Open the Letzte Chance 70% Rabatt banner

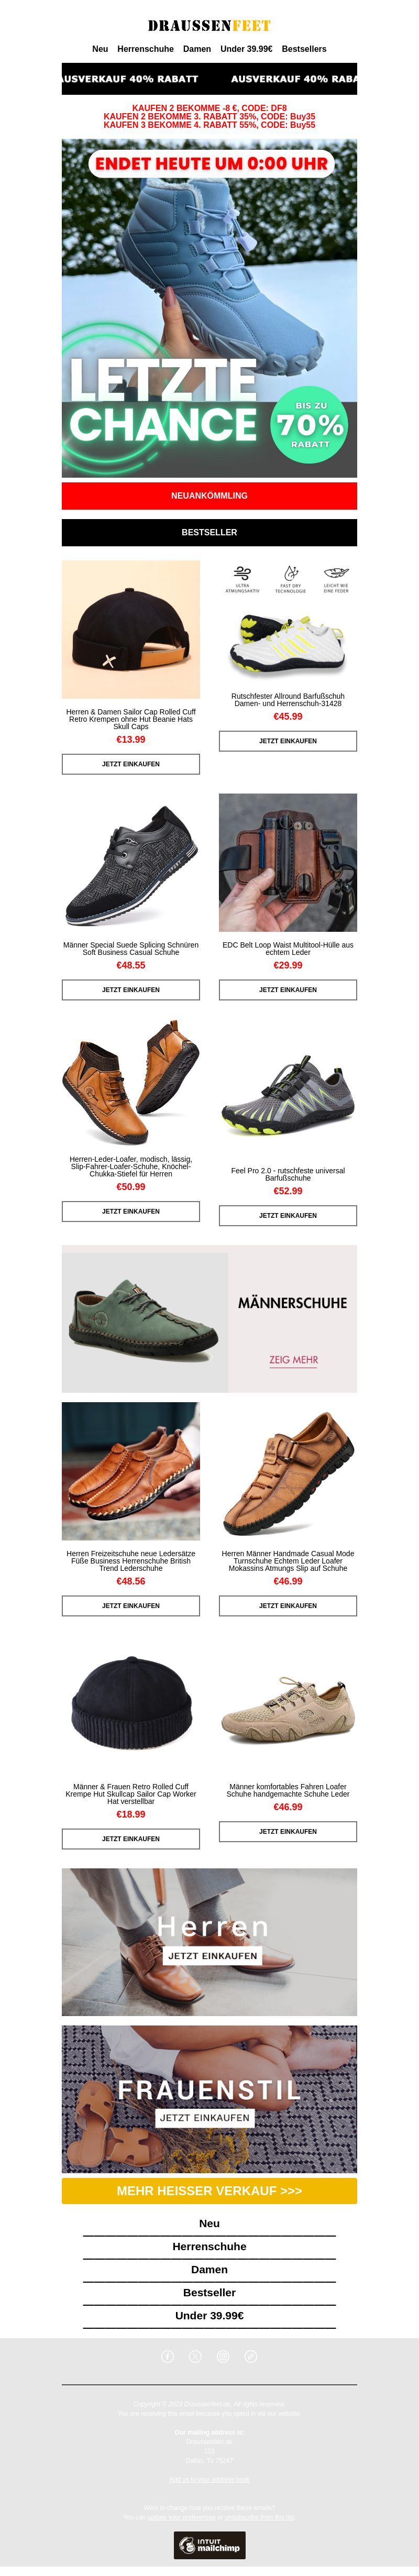209,308
